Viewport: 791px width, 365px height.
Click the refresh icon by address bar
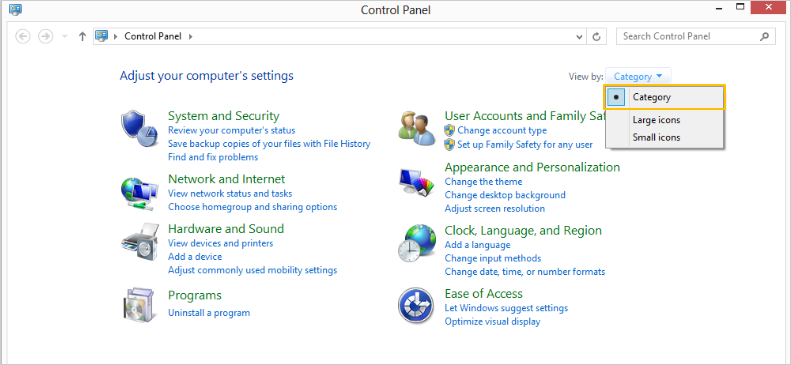coord(596,36)
